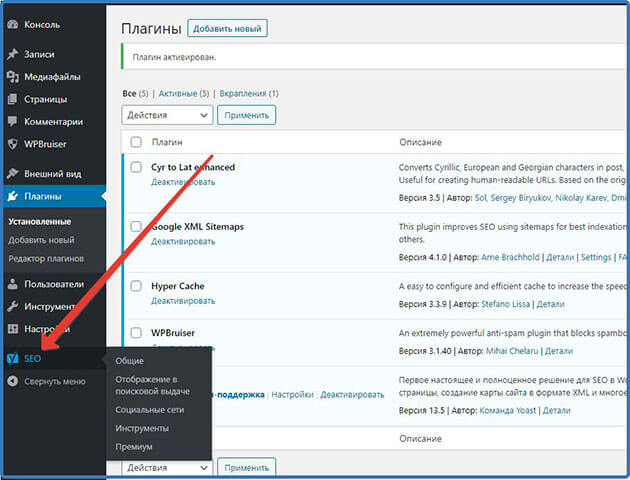Open Детали link for Google XML Sitemaps
Screen dimensions: 630x480
560,257
